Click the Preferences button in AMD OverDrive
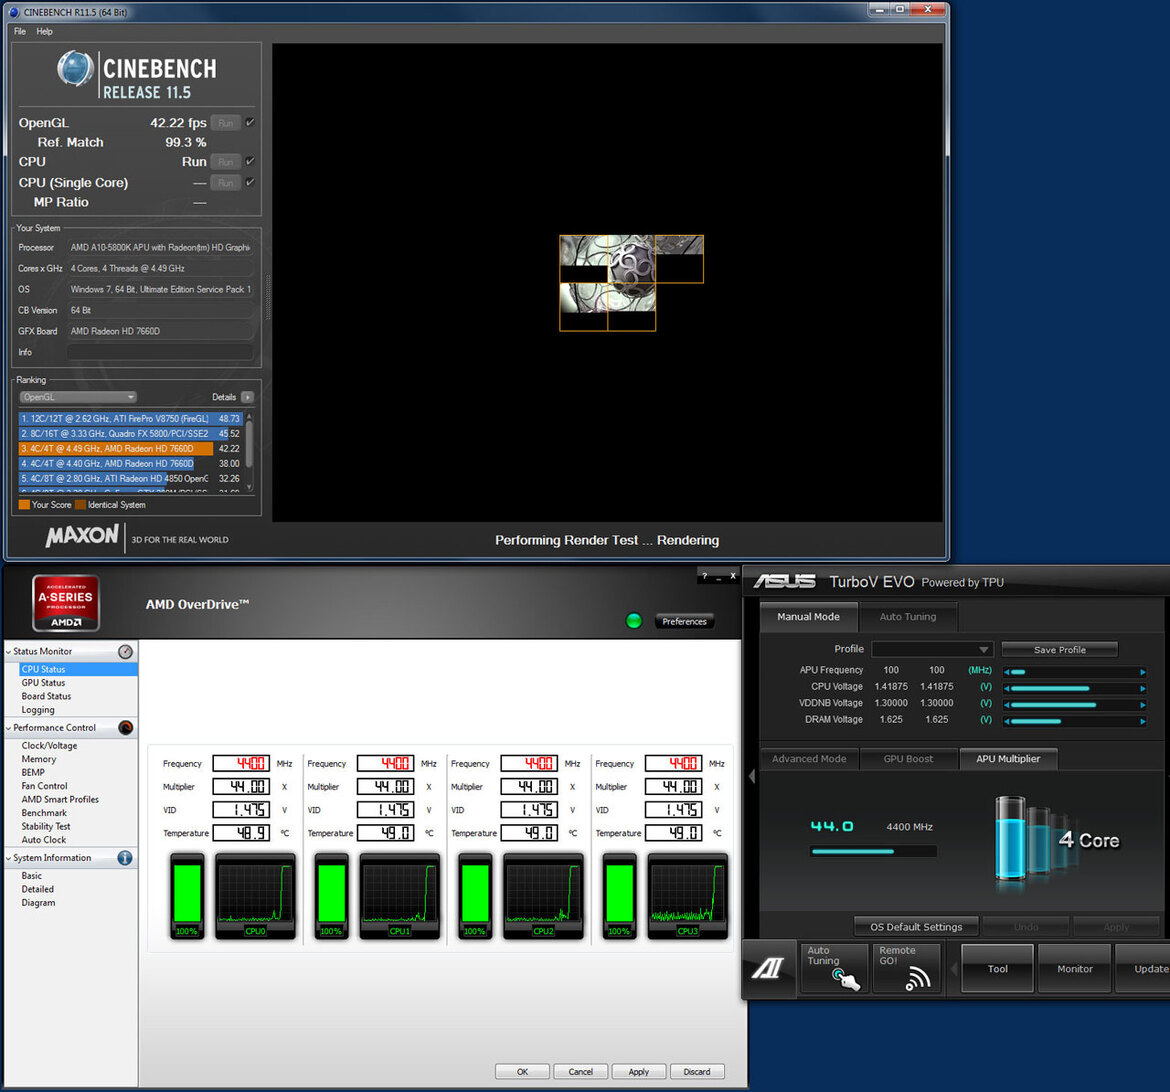 (x=684, y=621)
